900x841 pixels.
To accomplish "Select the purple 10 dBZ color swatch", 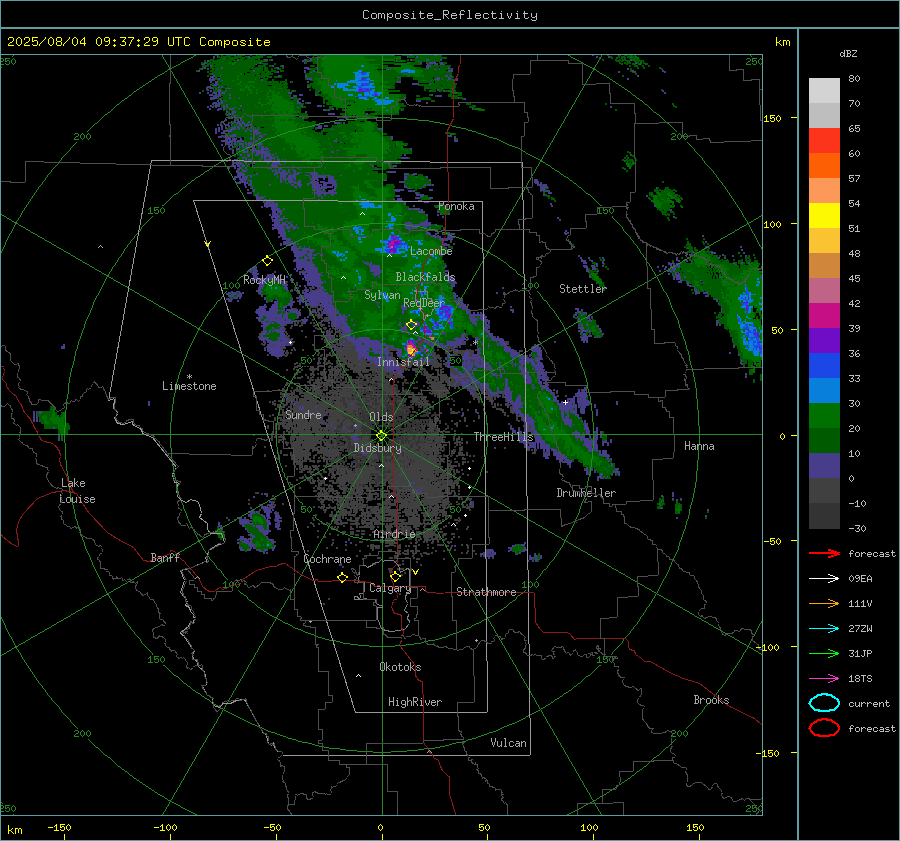I will pos(824,465).
